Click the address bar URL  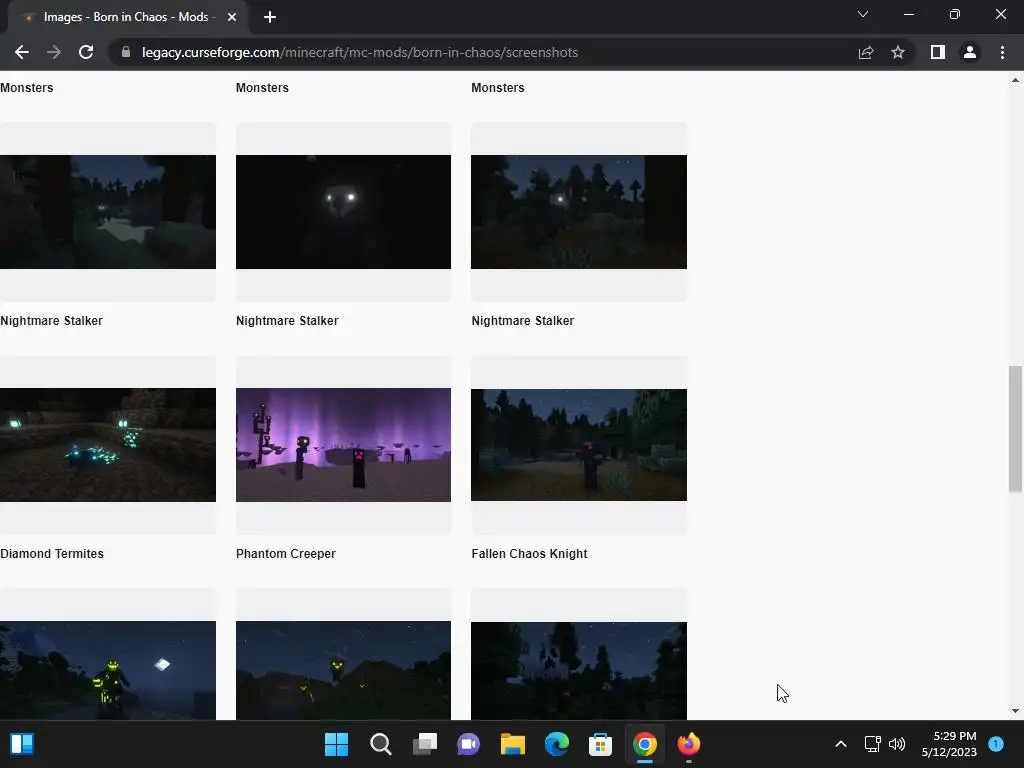click(360, 52)
